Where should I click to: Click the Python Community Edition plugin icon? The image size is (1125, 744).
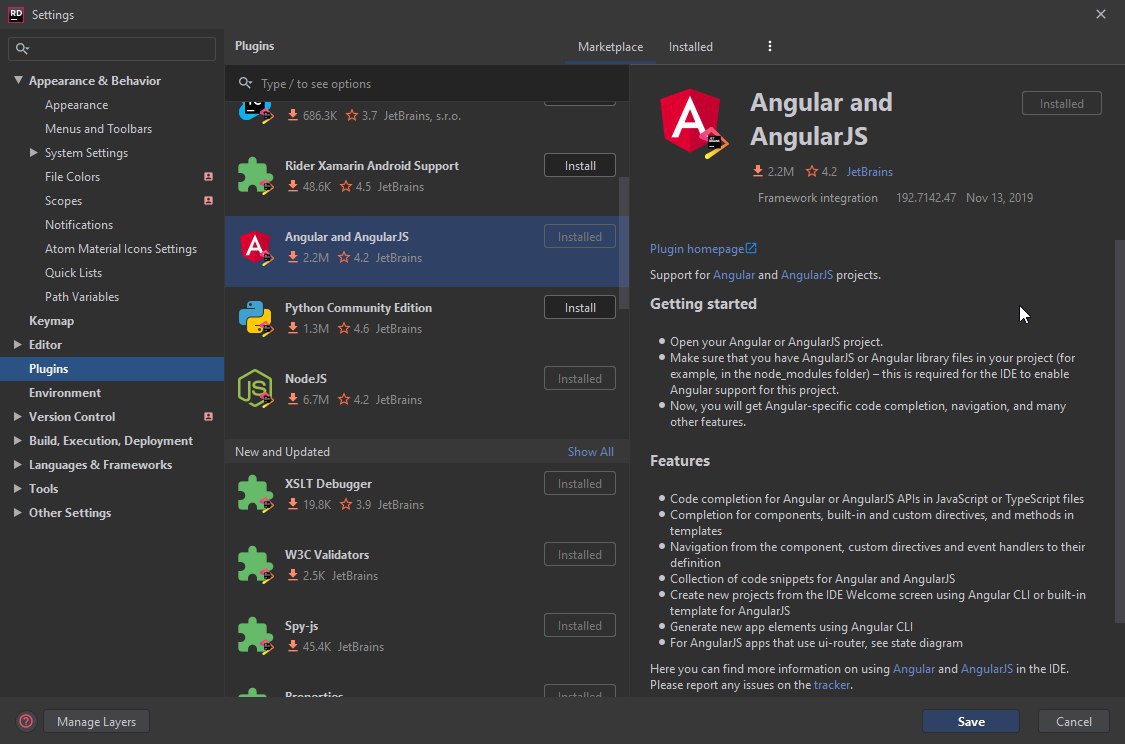tap(255, 318)
